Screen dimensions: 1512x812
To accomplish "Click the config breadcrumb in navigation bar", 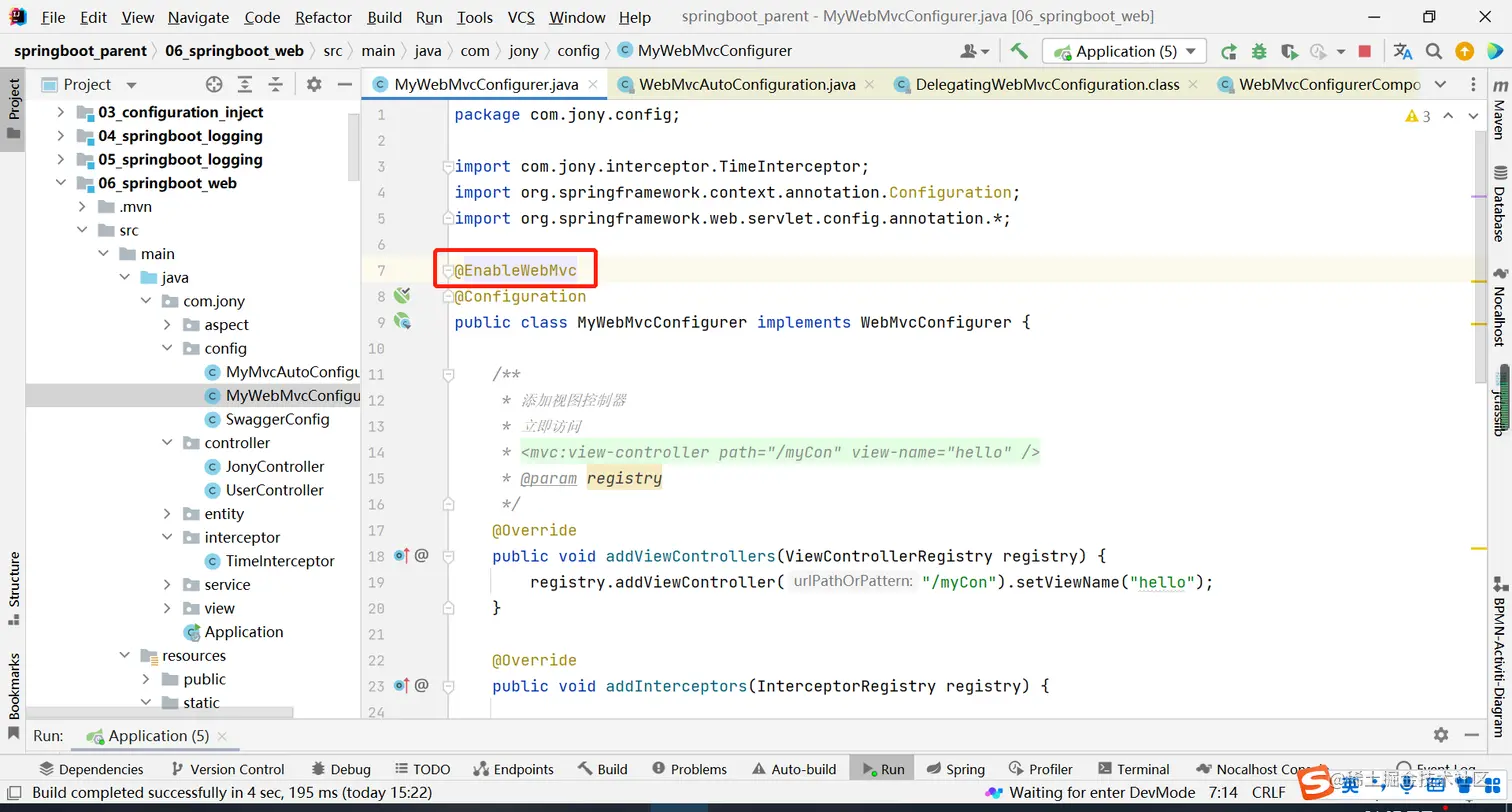I will pyautogui.click(x=579, y=50).
